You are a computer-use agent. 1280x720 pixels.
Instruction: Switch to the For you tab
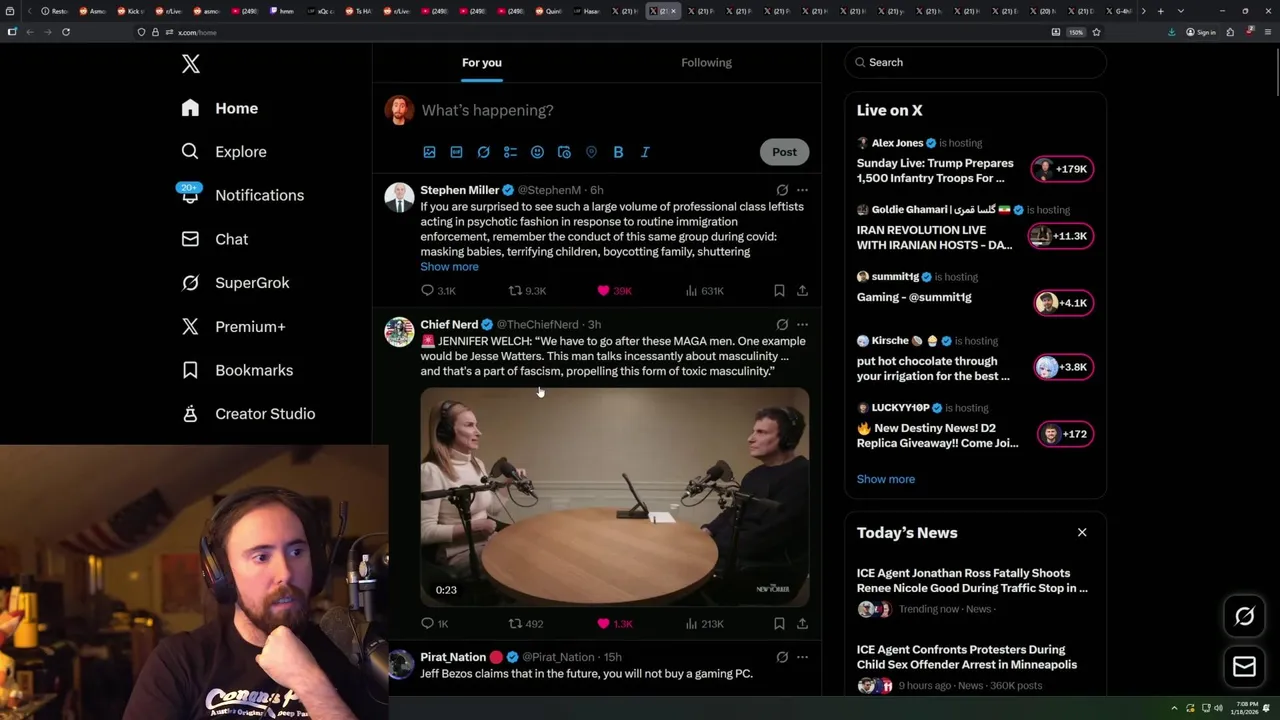point(482,62)
